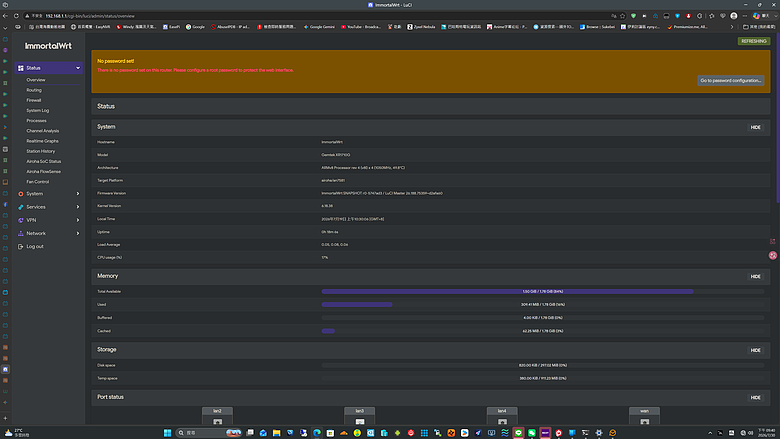Click the Services icon in sidebar
This screenshot has height=439, width=780.
20,207
